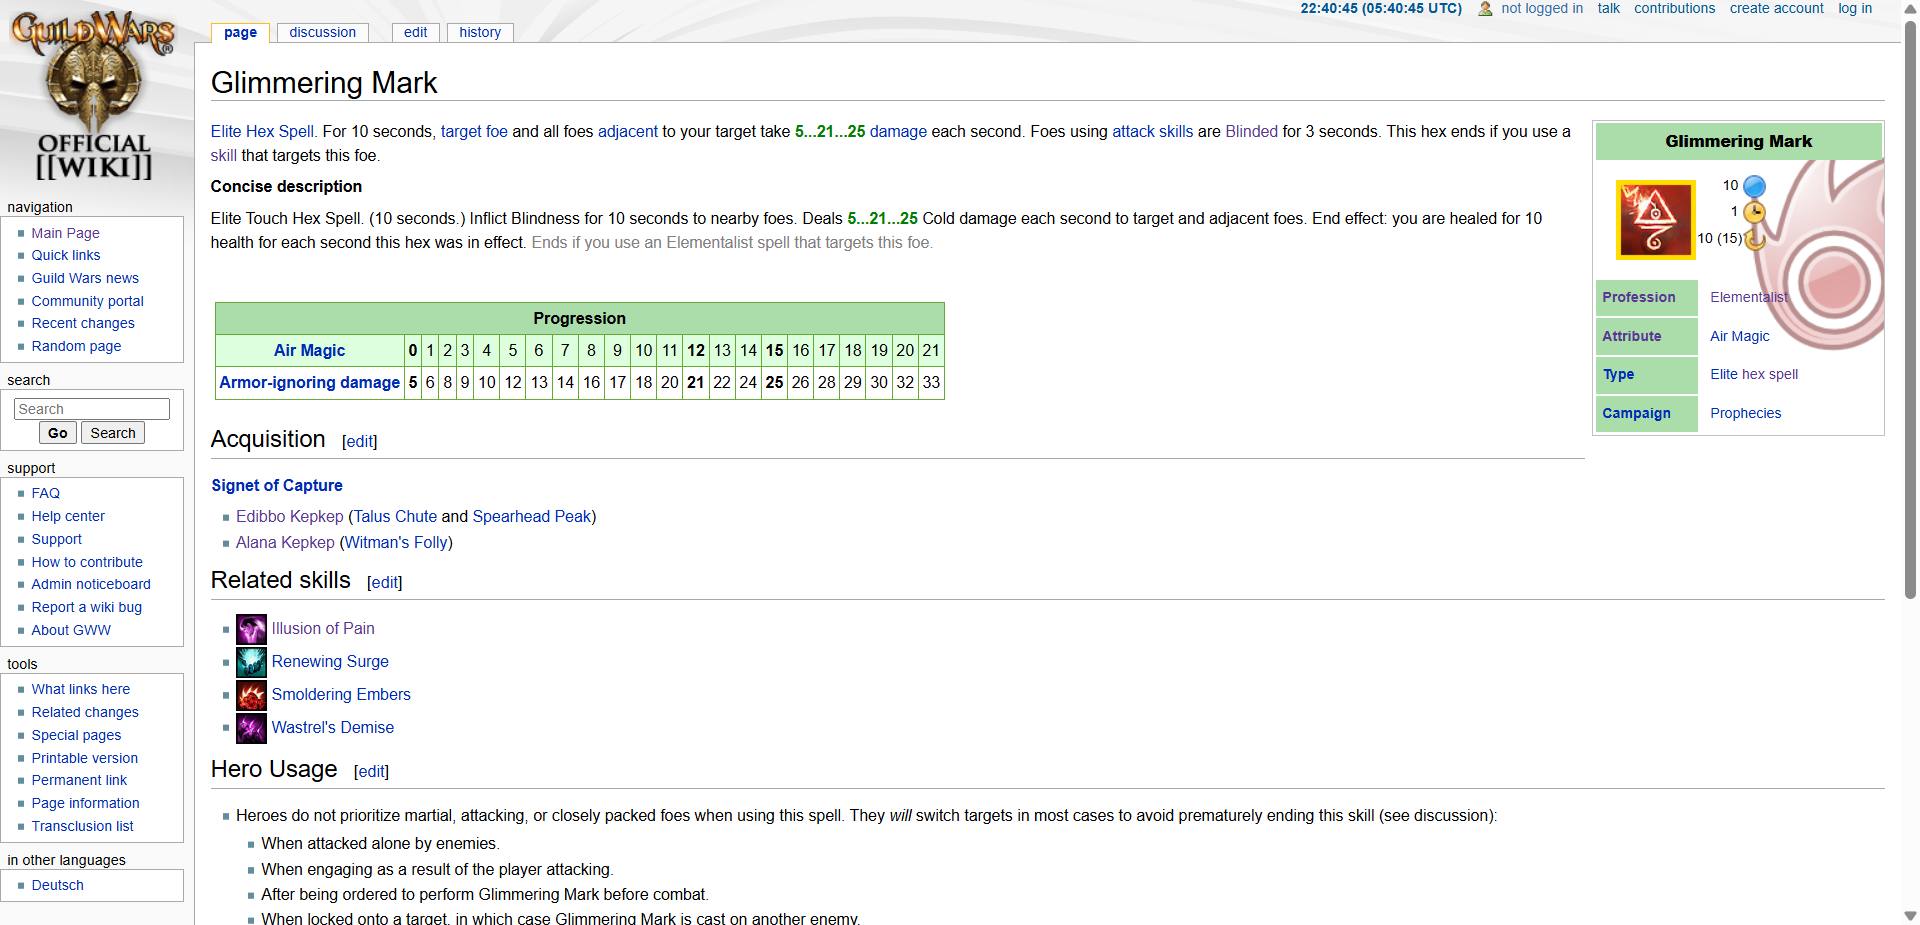
Task: Open the Witman's Folly link
Action: coord(396,542)
